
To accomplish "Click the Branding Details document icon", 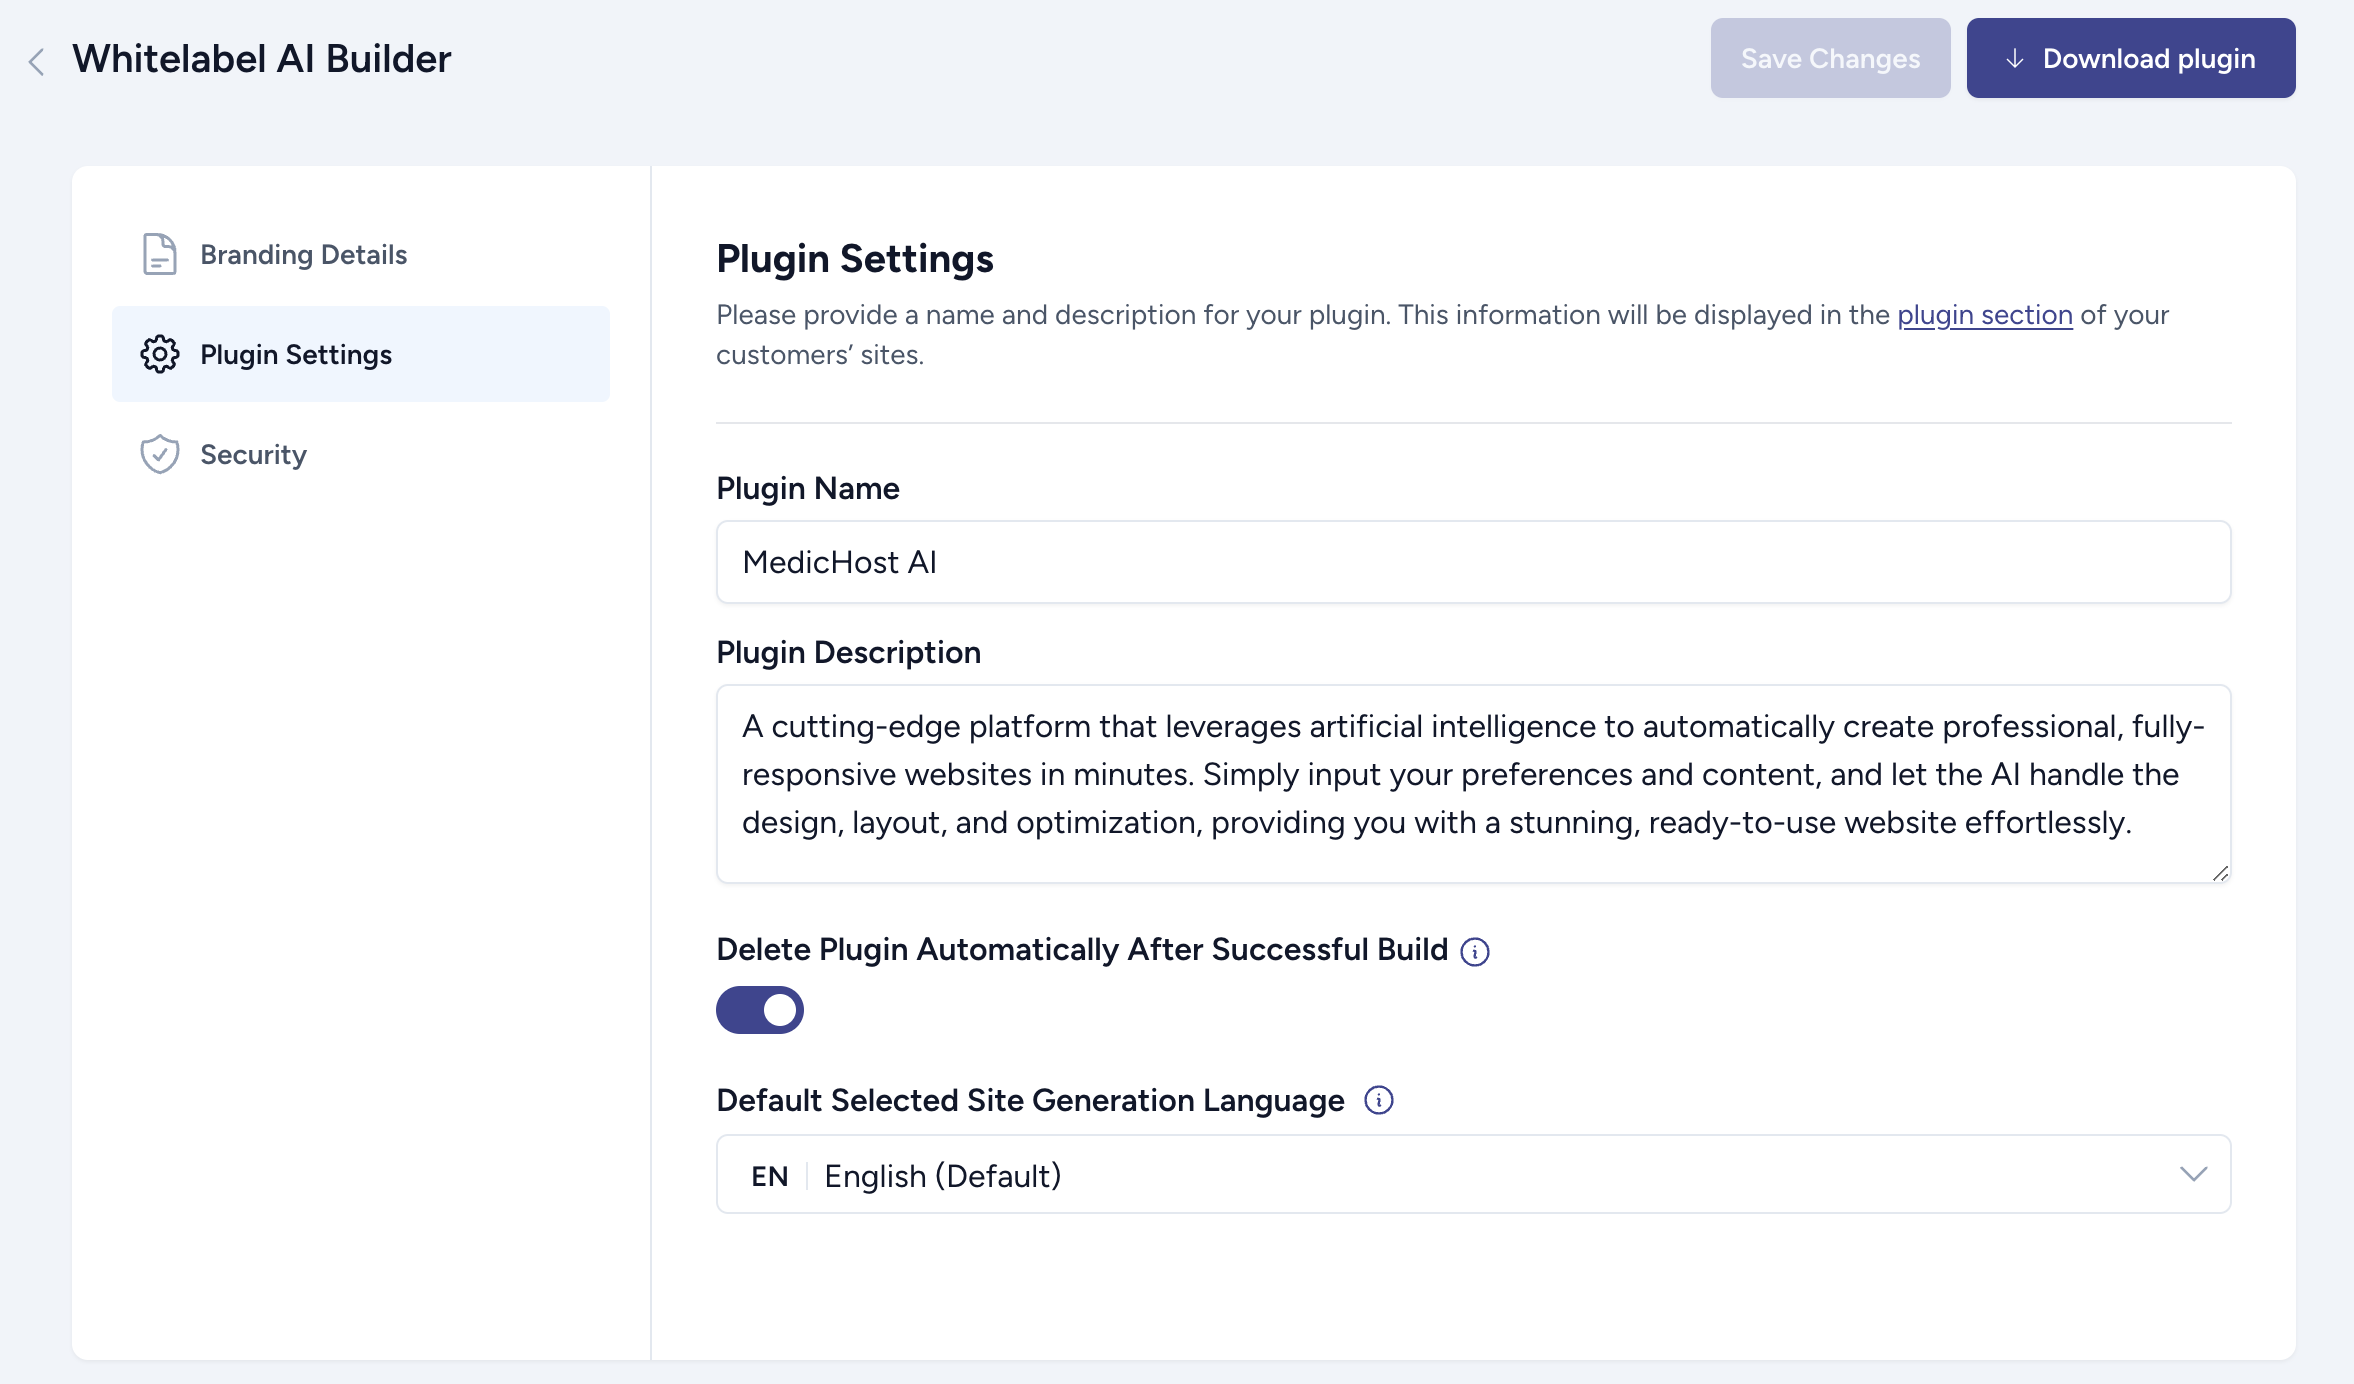I will click(159, 254).
